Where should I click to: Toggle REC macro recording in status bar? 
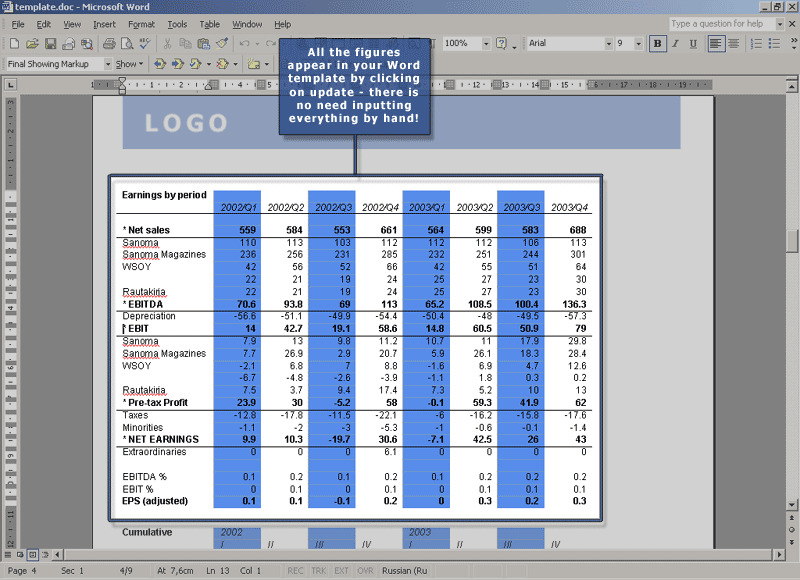click(x=295, y=571)
